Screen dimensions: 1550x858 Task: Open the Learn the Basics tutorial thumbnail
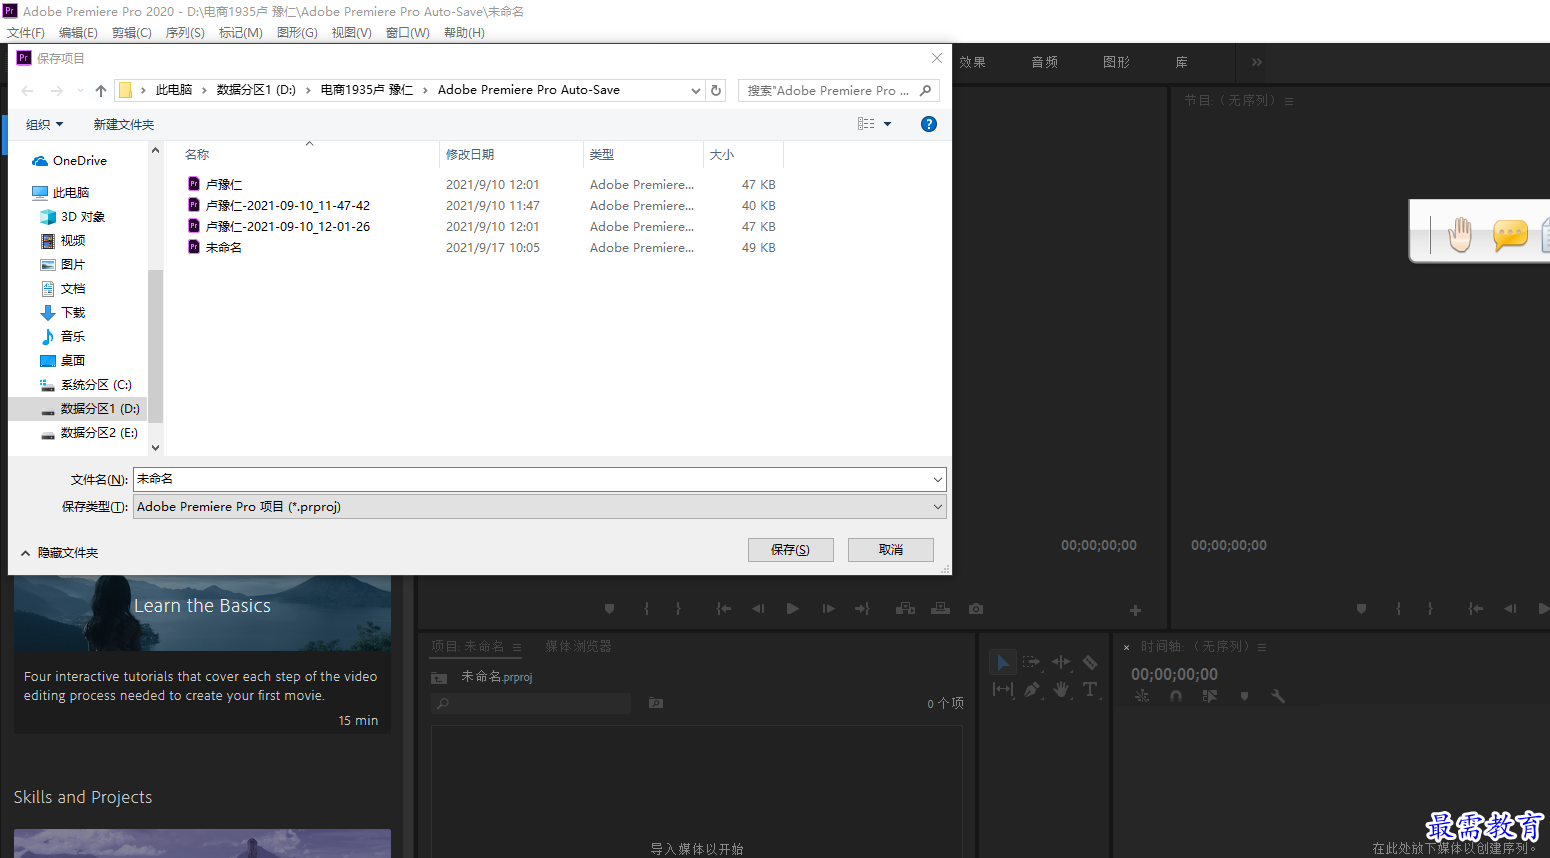(x=202, y=612)
